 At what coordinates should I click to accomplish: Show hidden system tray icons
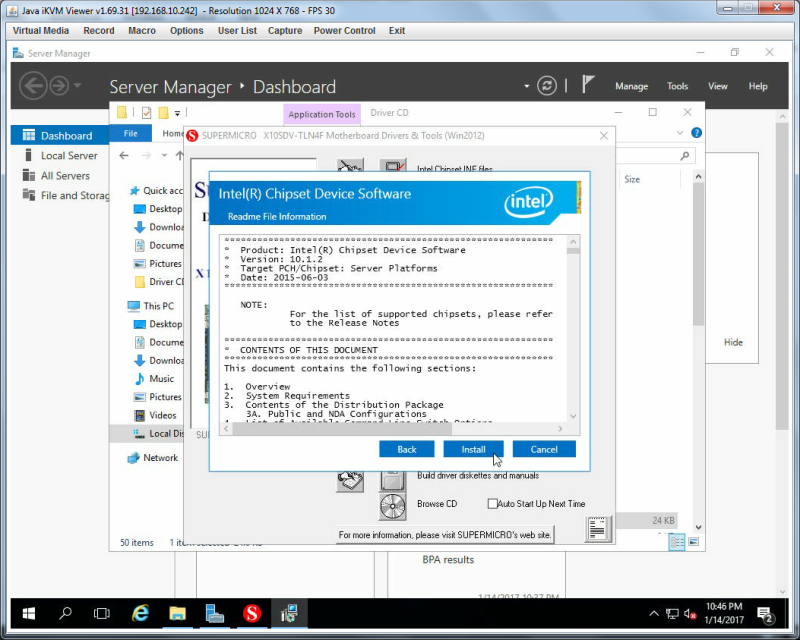(653, 613)
